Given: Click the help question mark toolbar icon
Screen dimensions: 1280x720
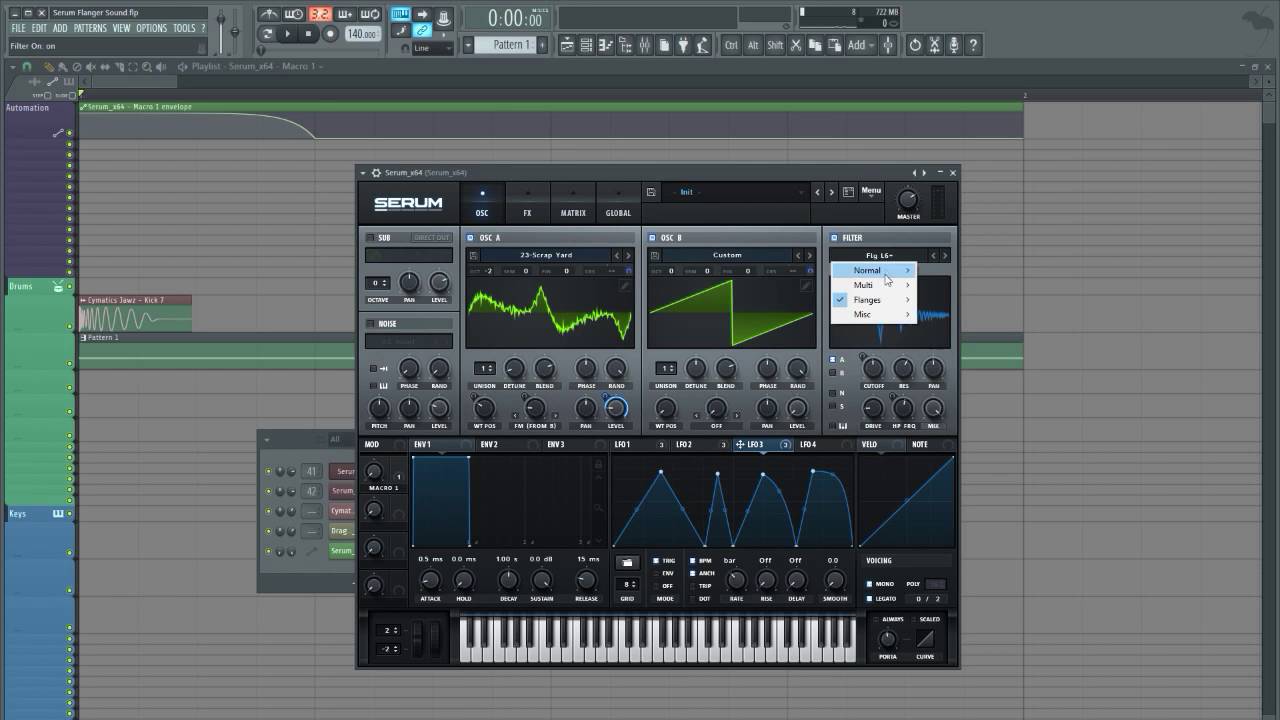Looking at the screenshot, I should click(x=974, y=45).
